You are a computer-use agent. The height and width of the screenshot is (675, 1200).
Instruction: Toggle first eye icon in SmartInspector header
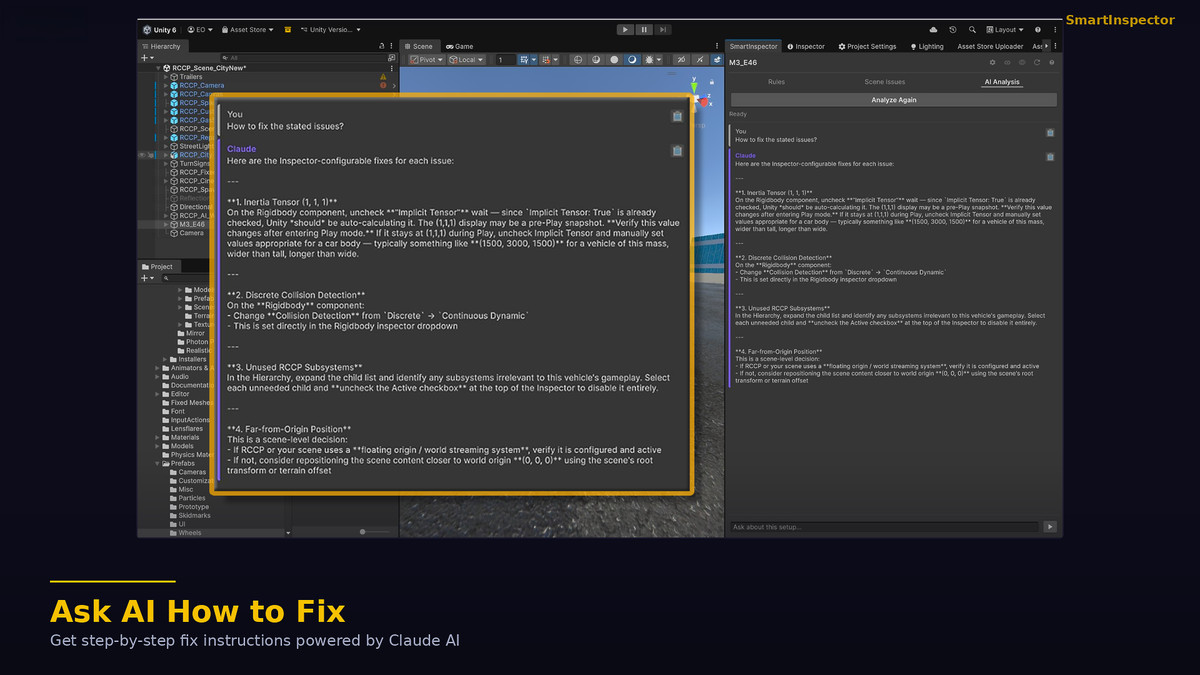pyautogui.click(x=1008, y=62)
